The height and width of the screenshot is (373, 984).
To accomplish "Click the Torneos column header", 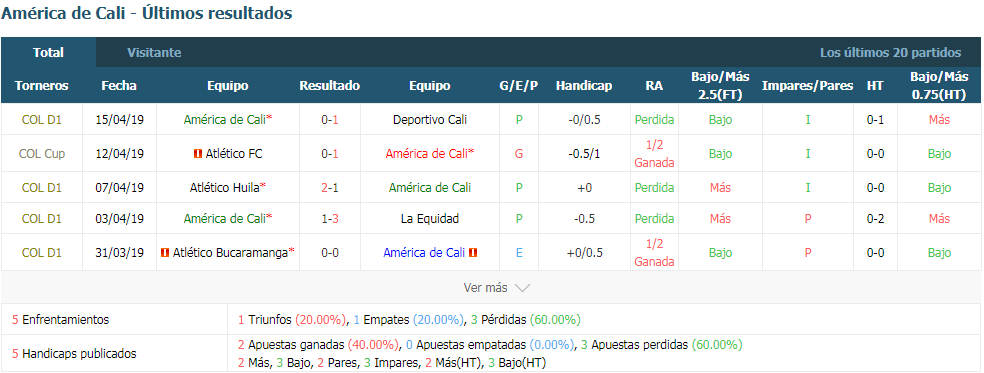I will [42, 85].
